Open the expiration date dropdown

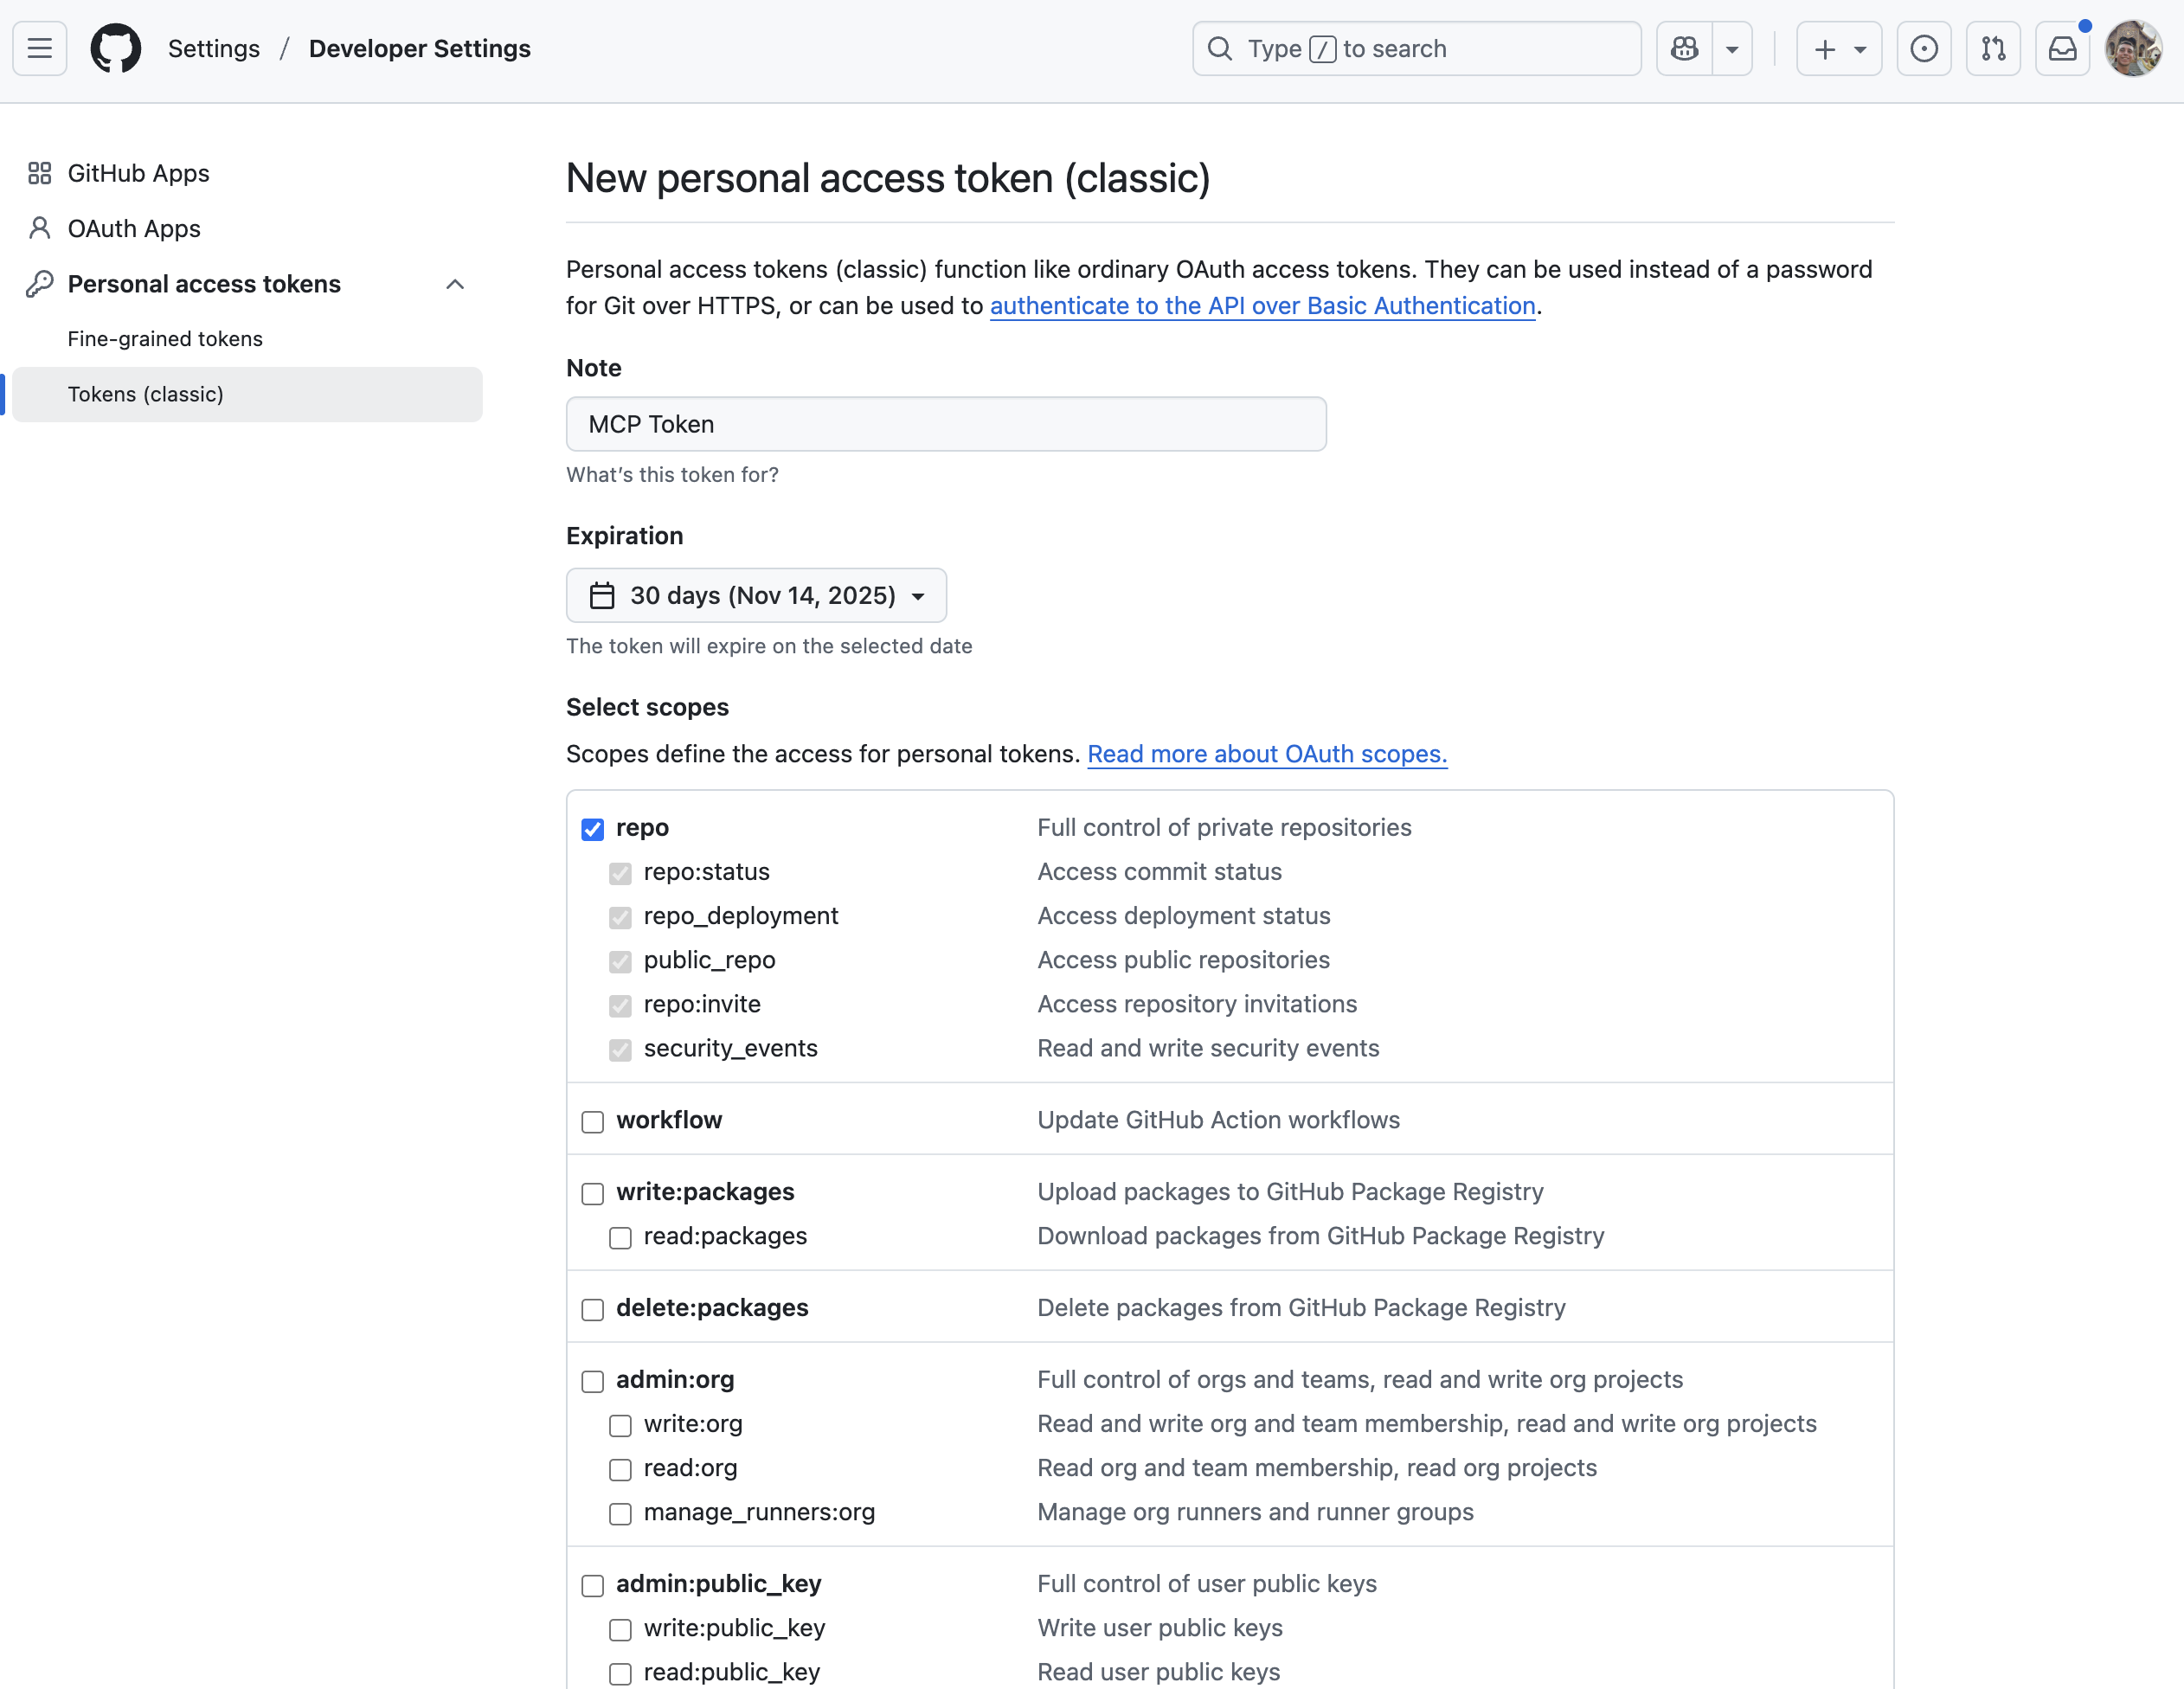click(756, 595)
